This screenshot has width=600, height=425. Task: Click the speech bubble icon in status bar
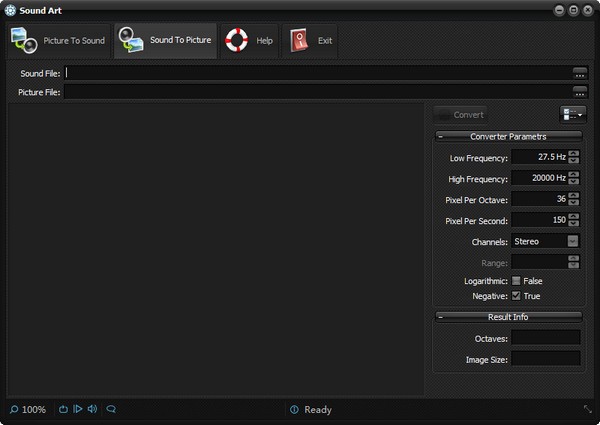tap(111, 409)
